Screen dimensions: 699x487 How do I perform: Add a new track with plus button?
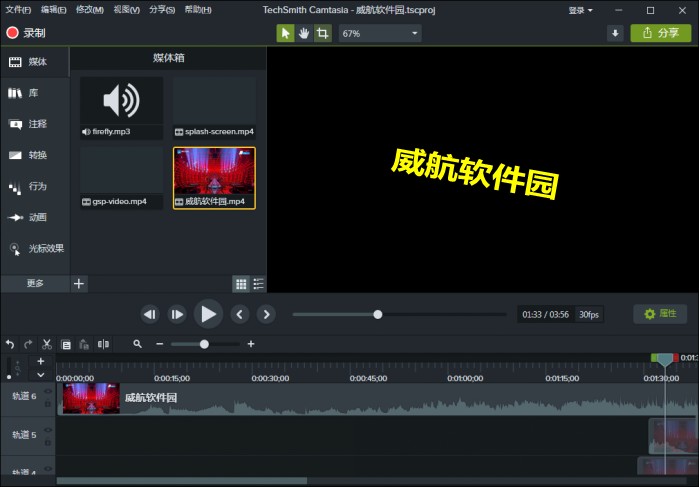click(x=40, y=361)
